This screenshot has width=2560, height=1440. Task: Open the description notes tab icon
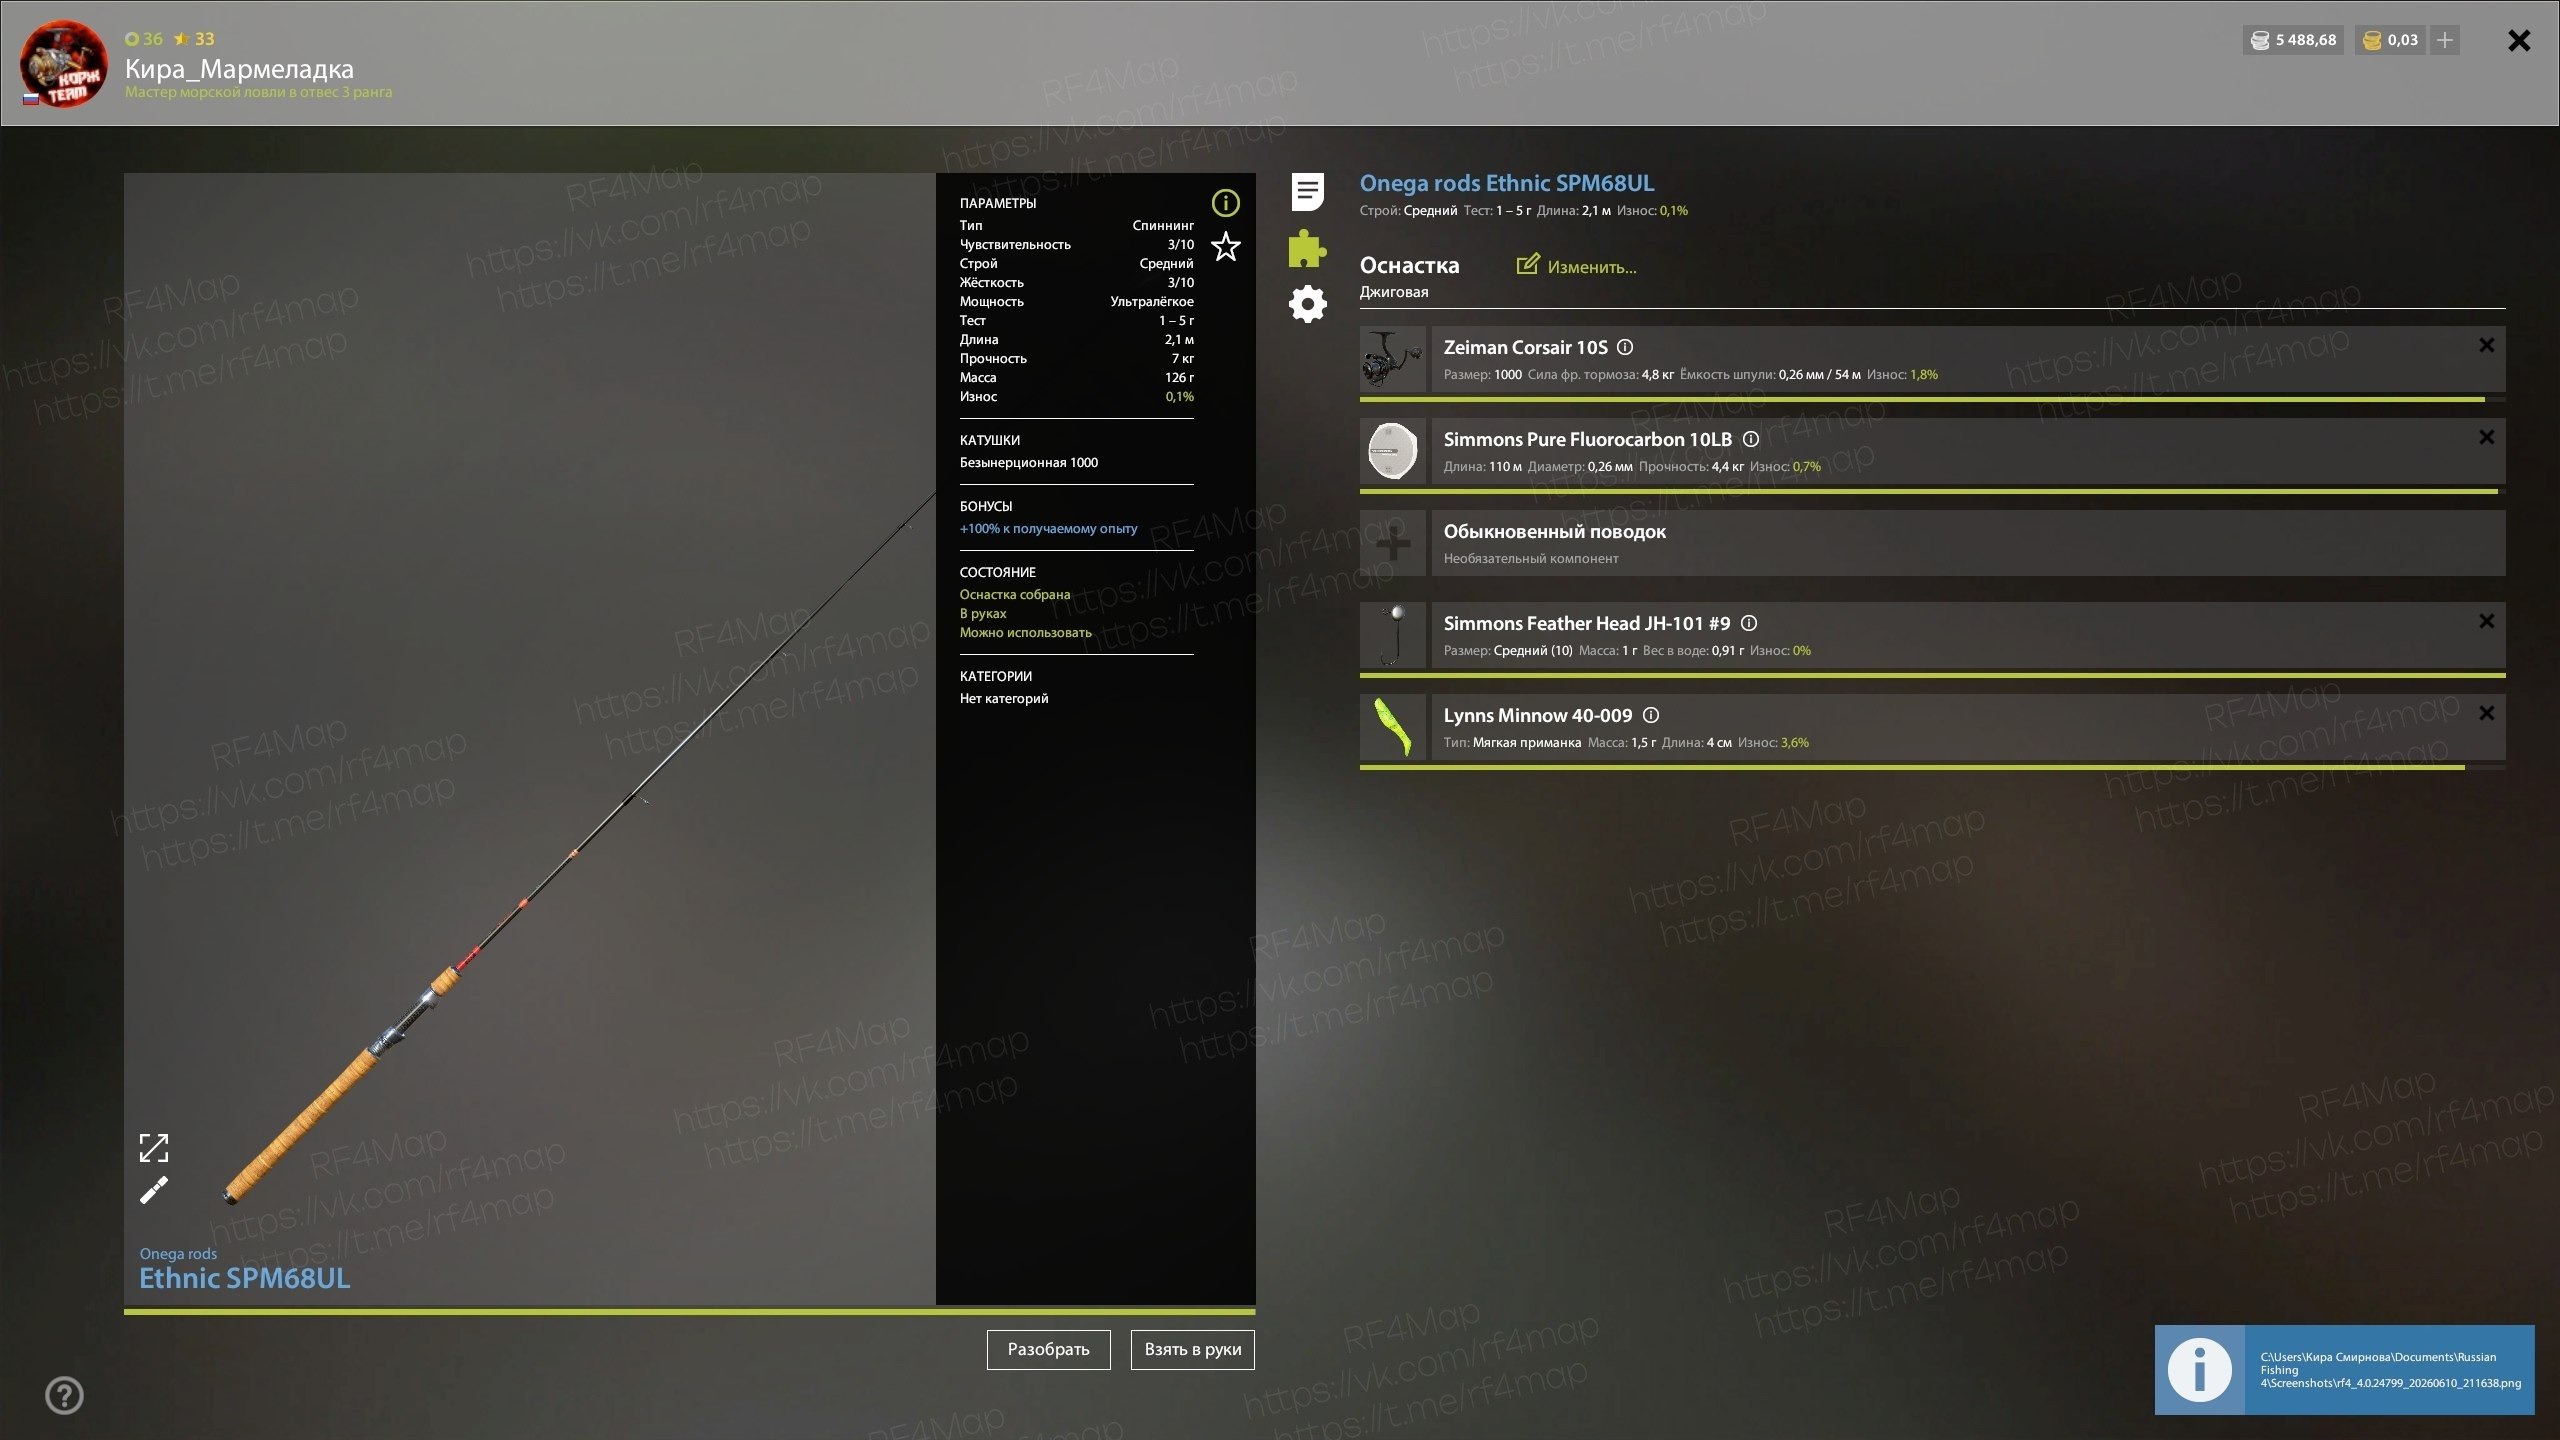1307,191
